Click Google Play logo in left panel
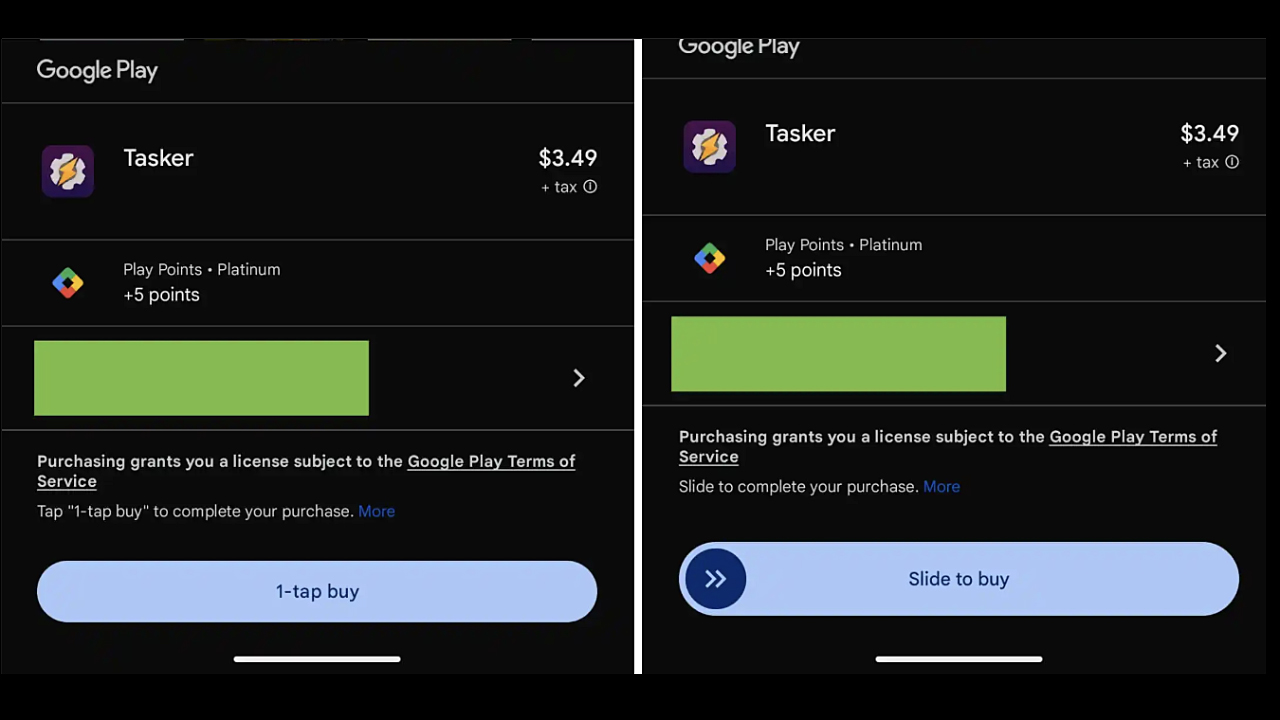 point(97,70)
